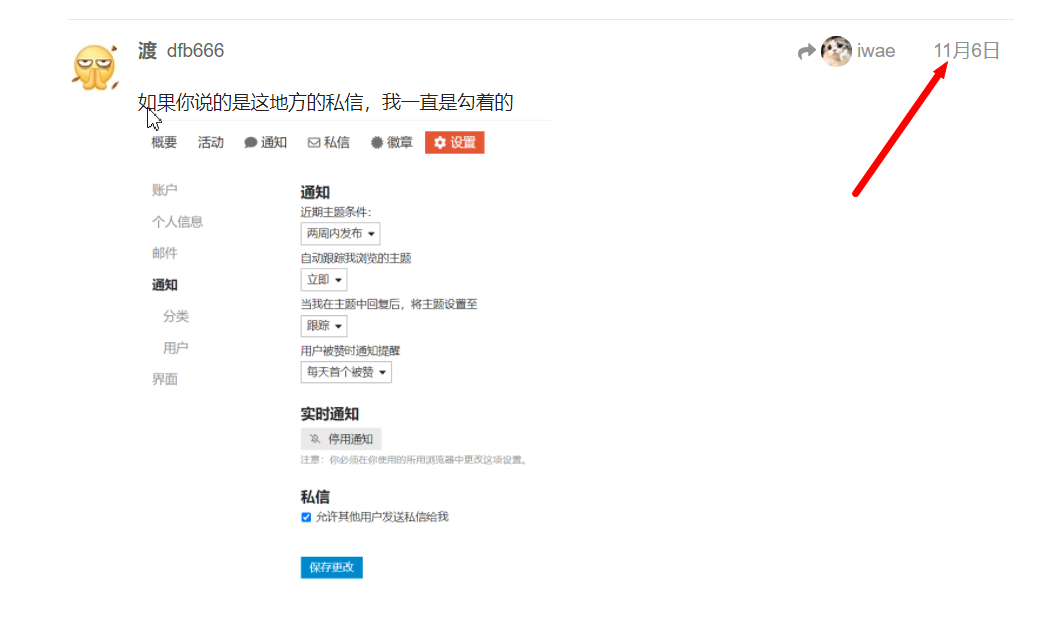The height and width of the screenshot is (642, 1061).
Task: Expand the 两周内发布 dropdown
Action: pos(340,233)
